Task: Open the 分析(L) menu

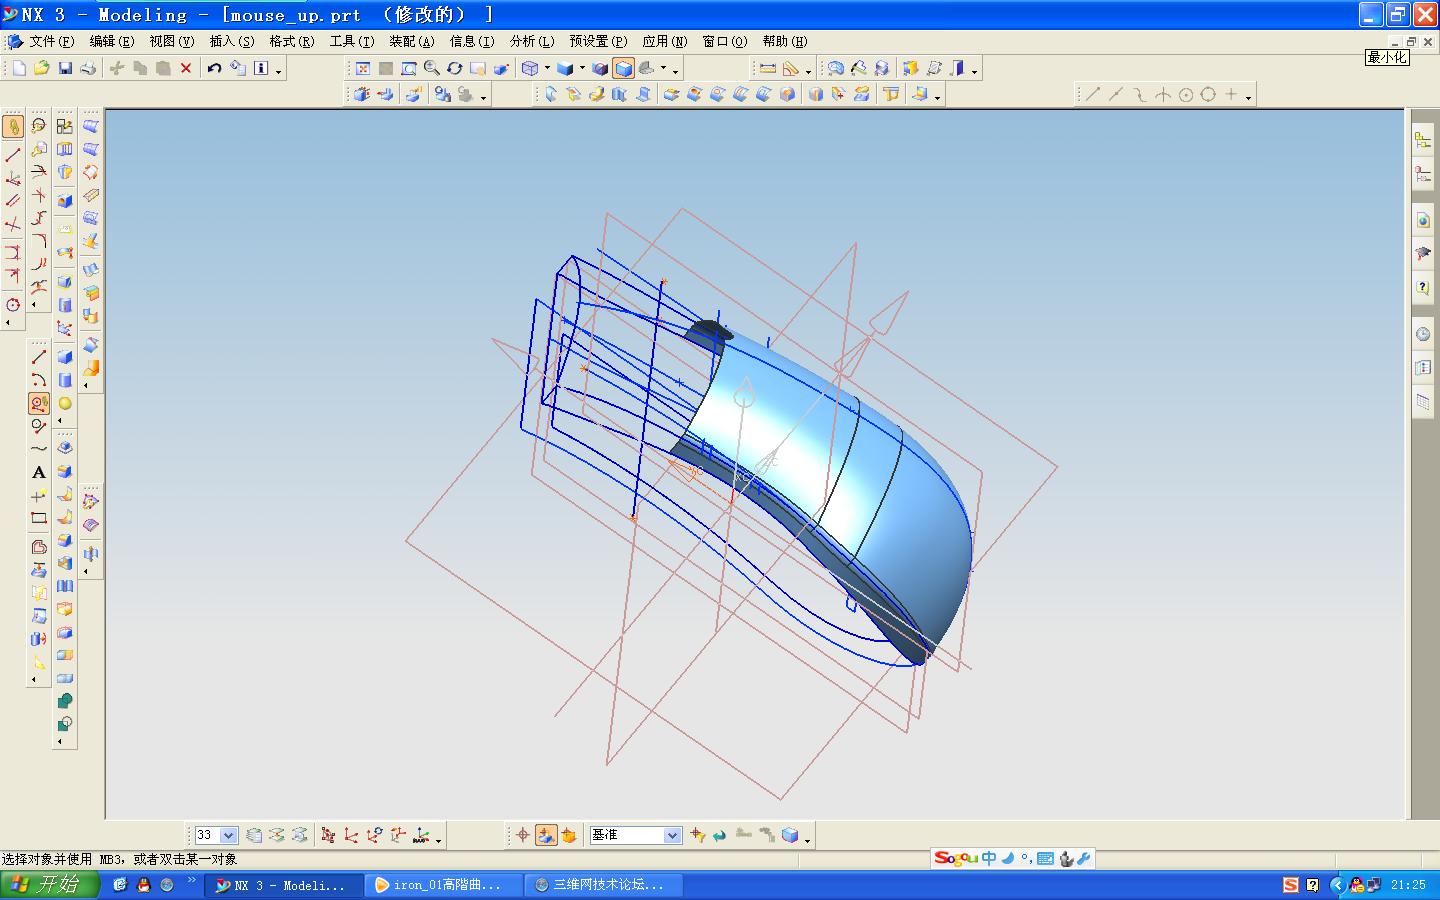Action: pos(532,41)
